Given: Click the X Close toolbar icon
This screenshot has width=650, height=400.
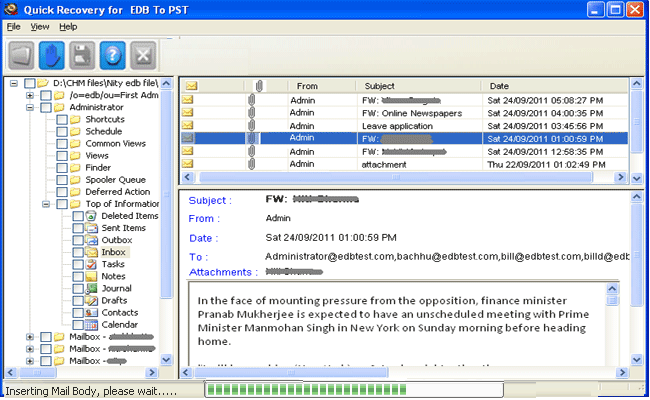Looking at the screenshot, I should (143, 55).
